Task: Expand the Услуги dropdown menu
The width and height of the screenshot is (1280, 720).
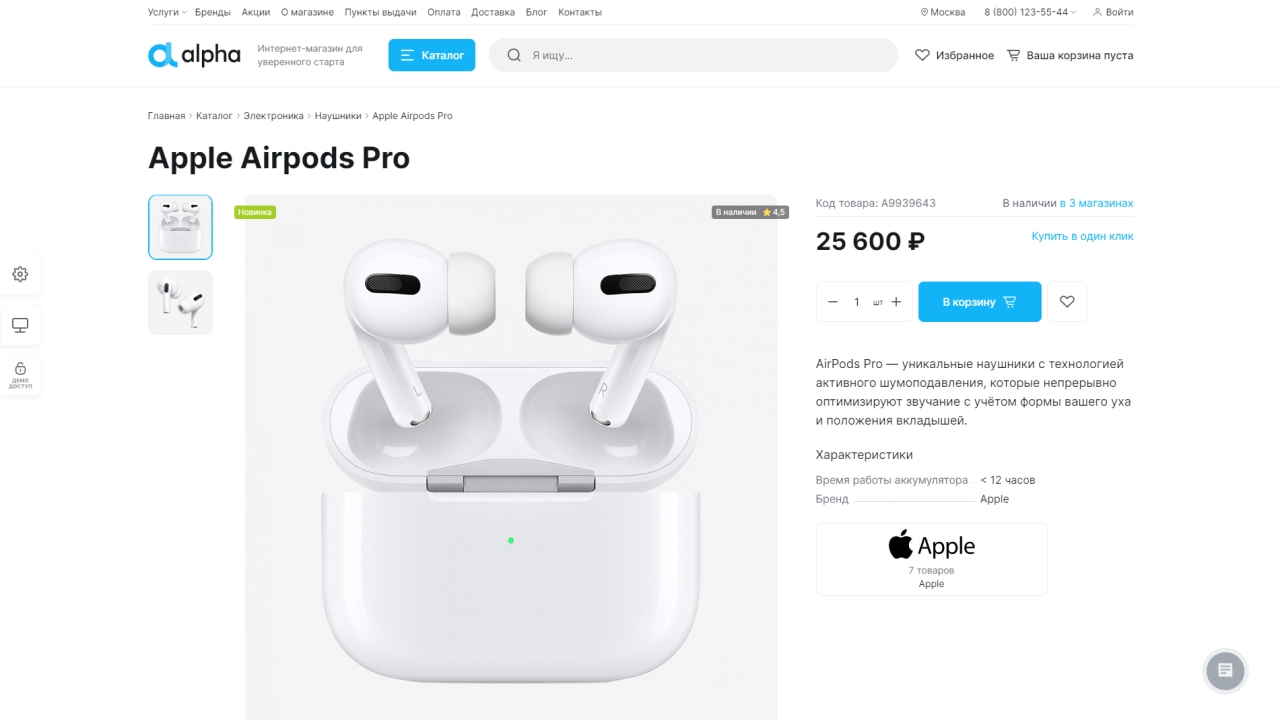Action: [167, 12]
